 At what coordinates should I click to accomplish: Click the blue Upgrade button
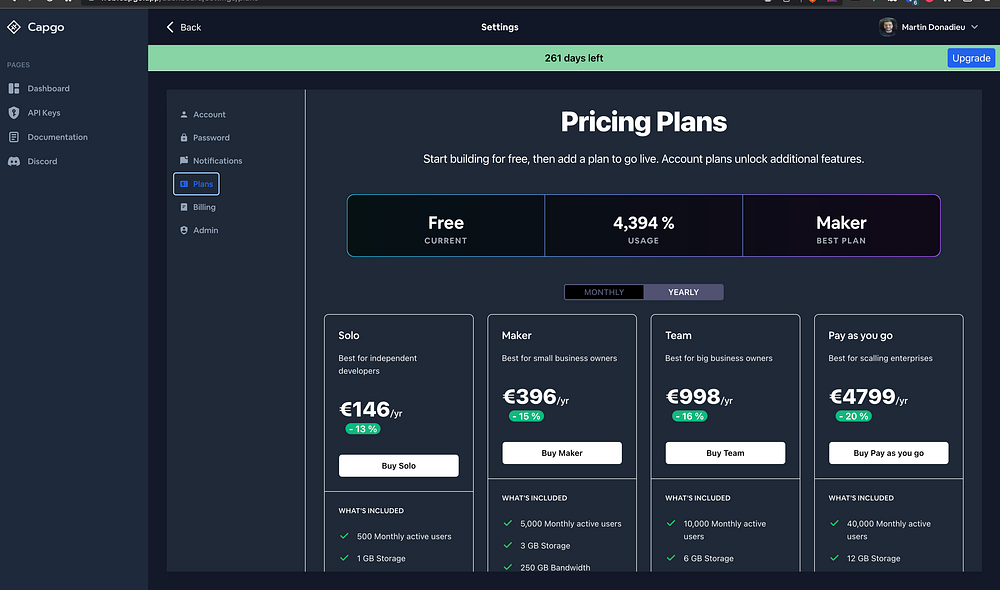pos(970,58)
